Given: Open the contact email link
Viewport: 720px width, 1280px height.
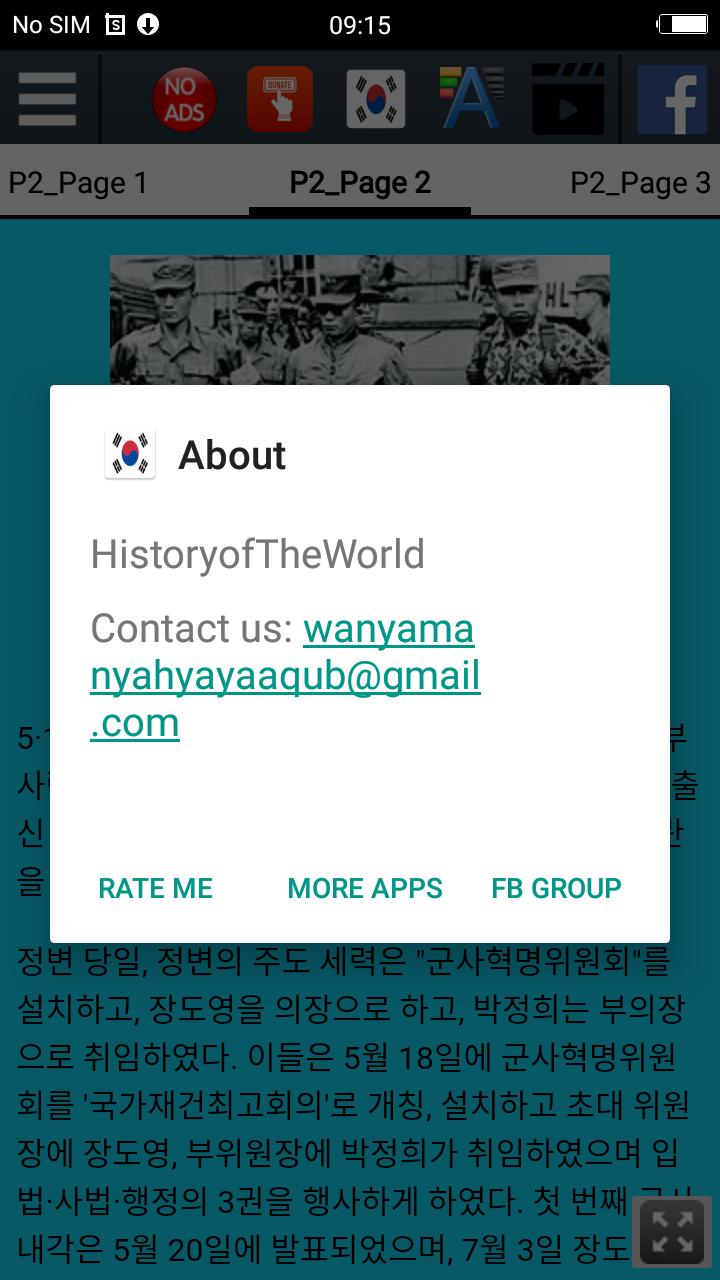Looking at the screenshot, I should pos(286,676).
